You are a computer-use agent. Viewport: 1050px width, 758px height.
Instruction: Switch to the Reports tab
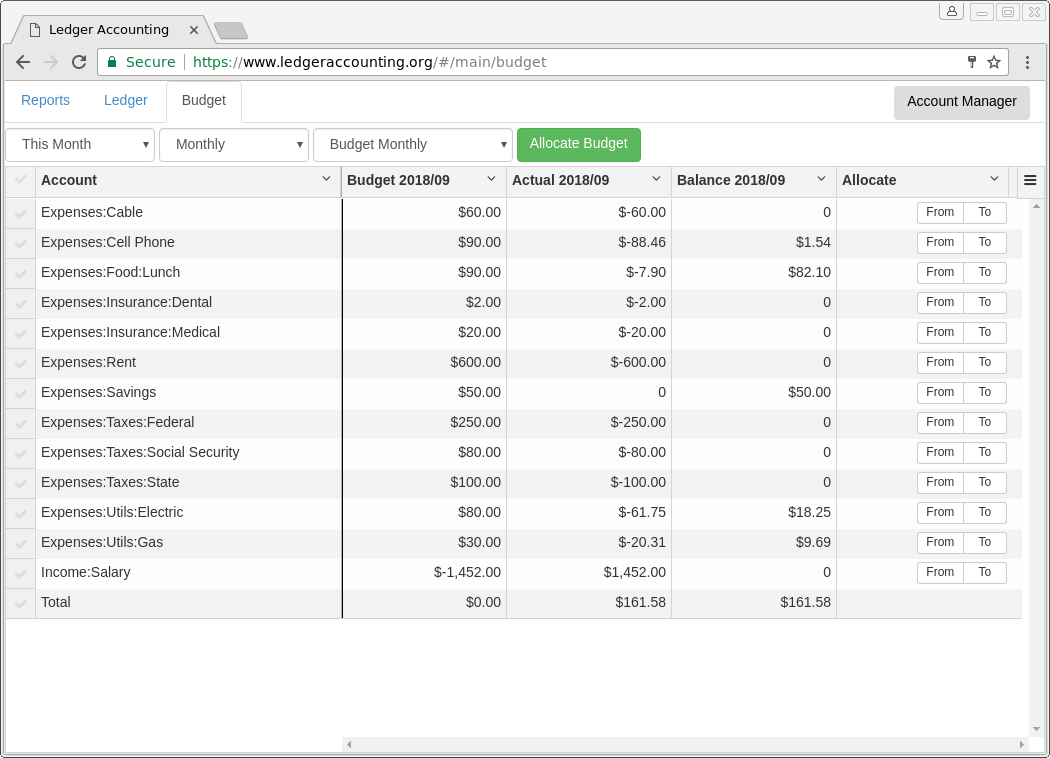[45, 101]
